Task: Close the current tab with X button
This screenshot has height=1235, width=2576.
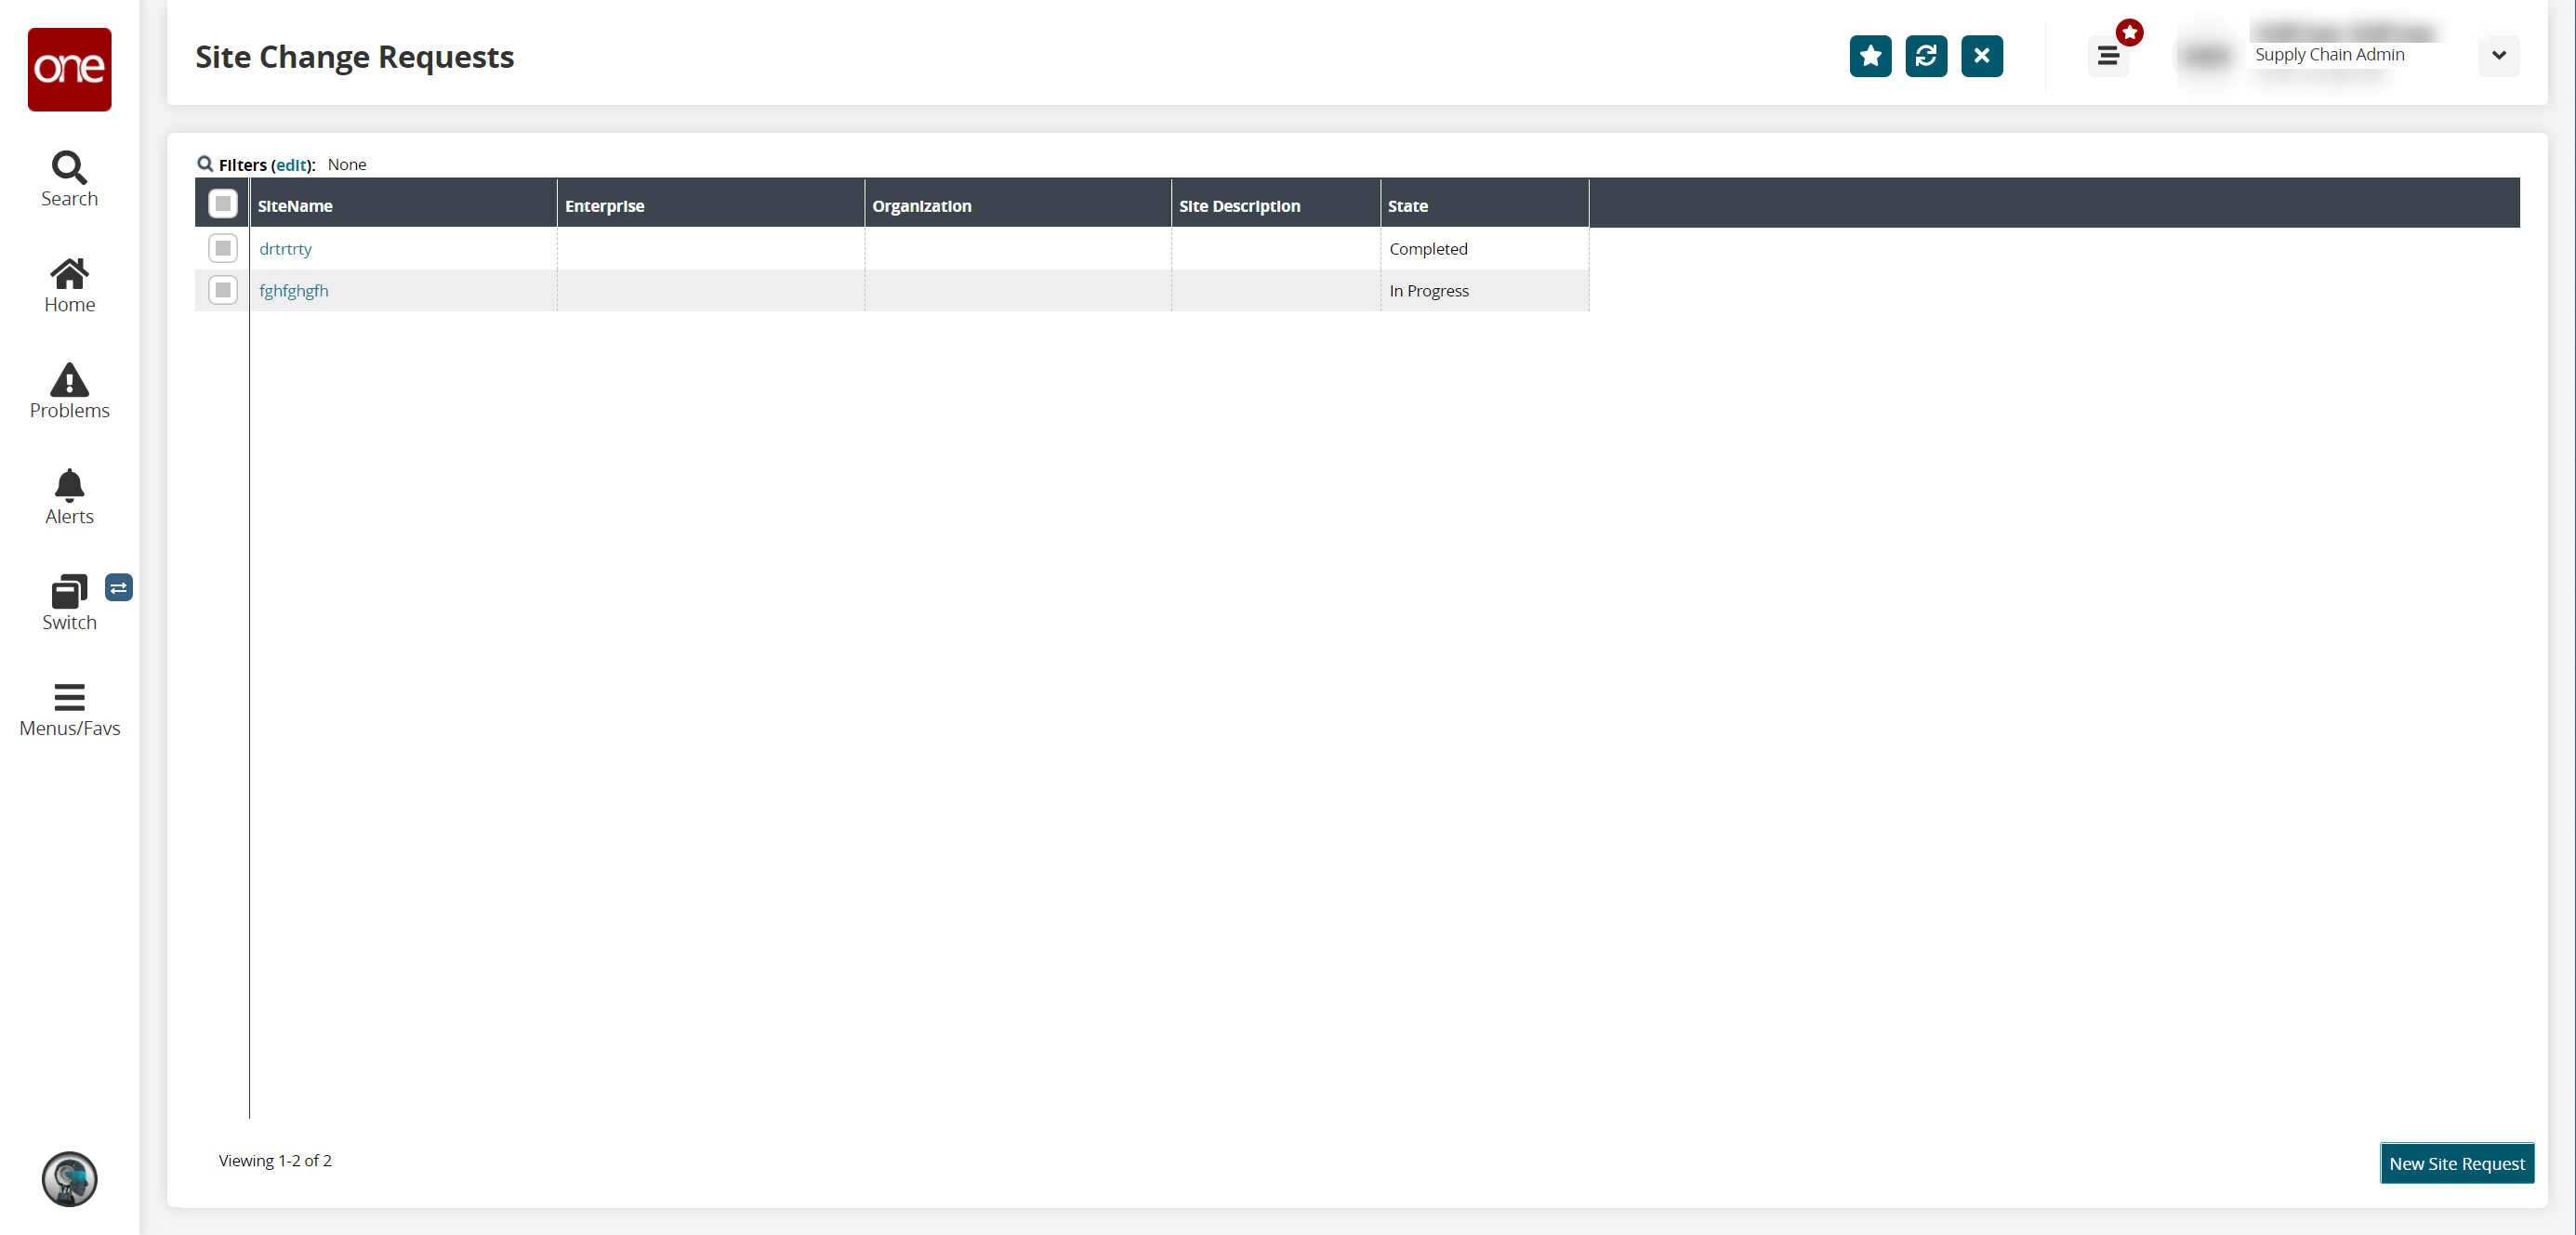Action: (1981, 56)
